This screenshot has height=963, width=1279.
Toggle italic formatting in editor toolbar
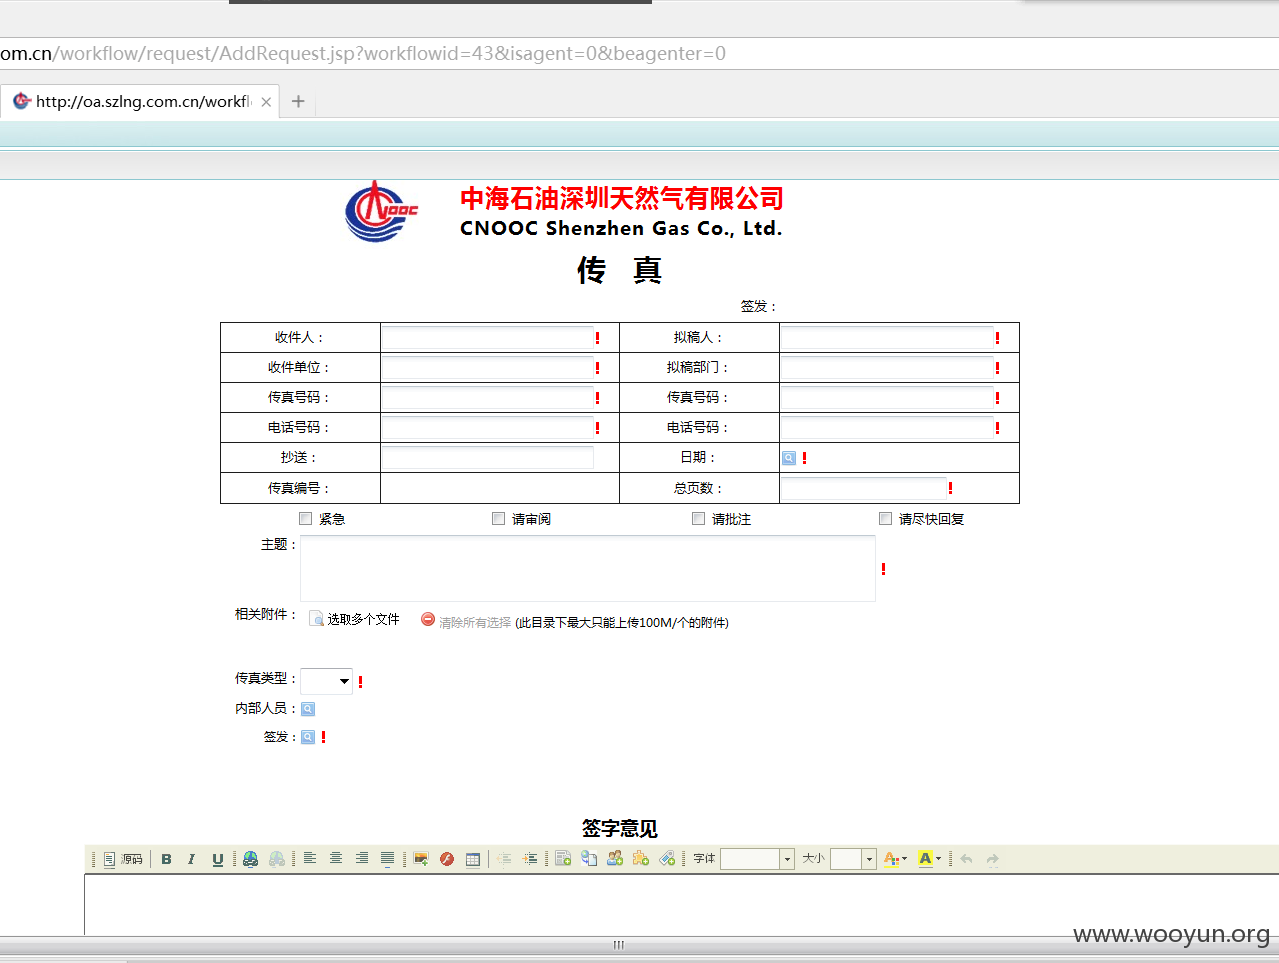coord(192,859)
